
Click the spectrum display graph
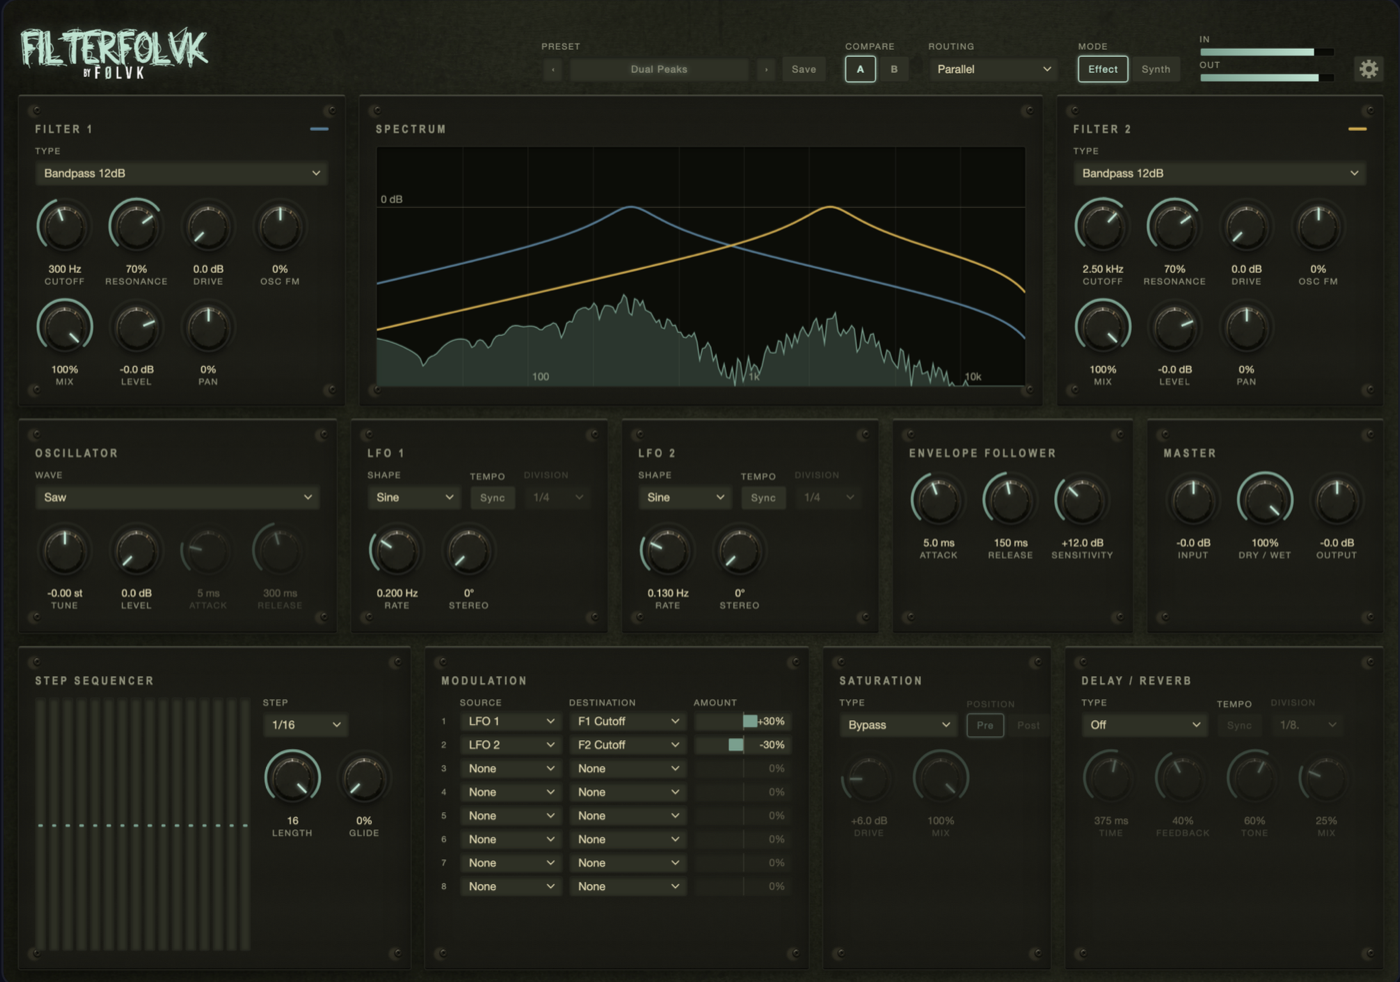(701, 266)
